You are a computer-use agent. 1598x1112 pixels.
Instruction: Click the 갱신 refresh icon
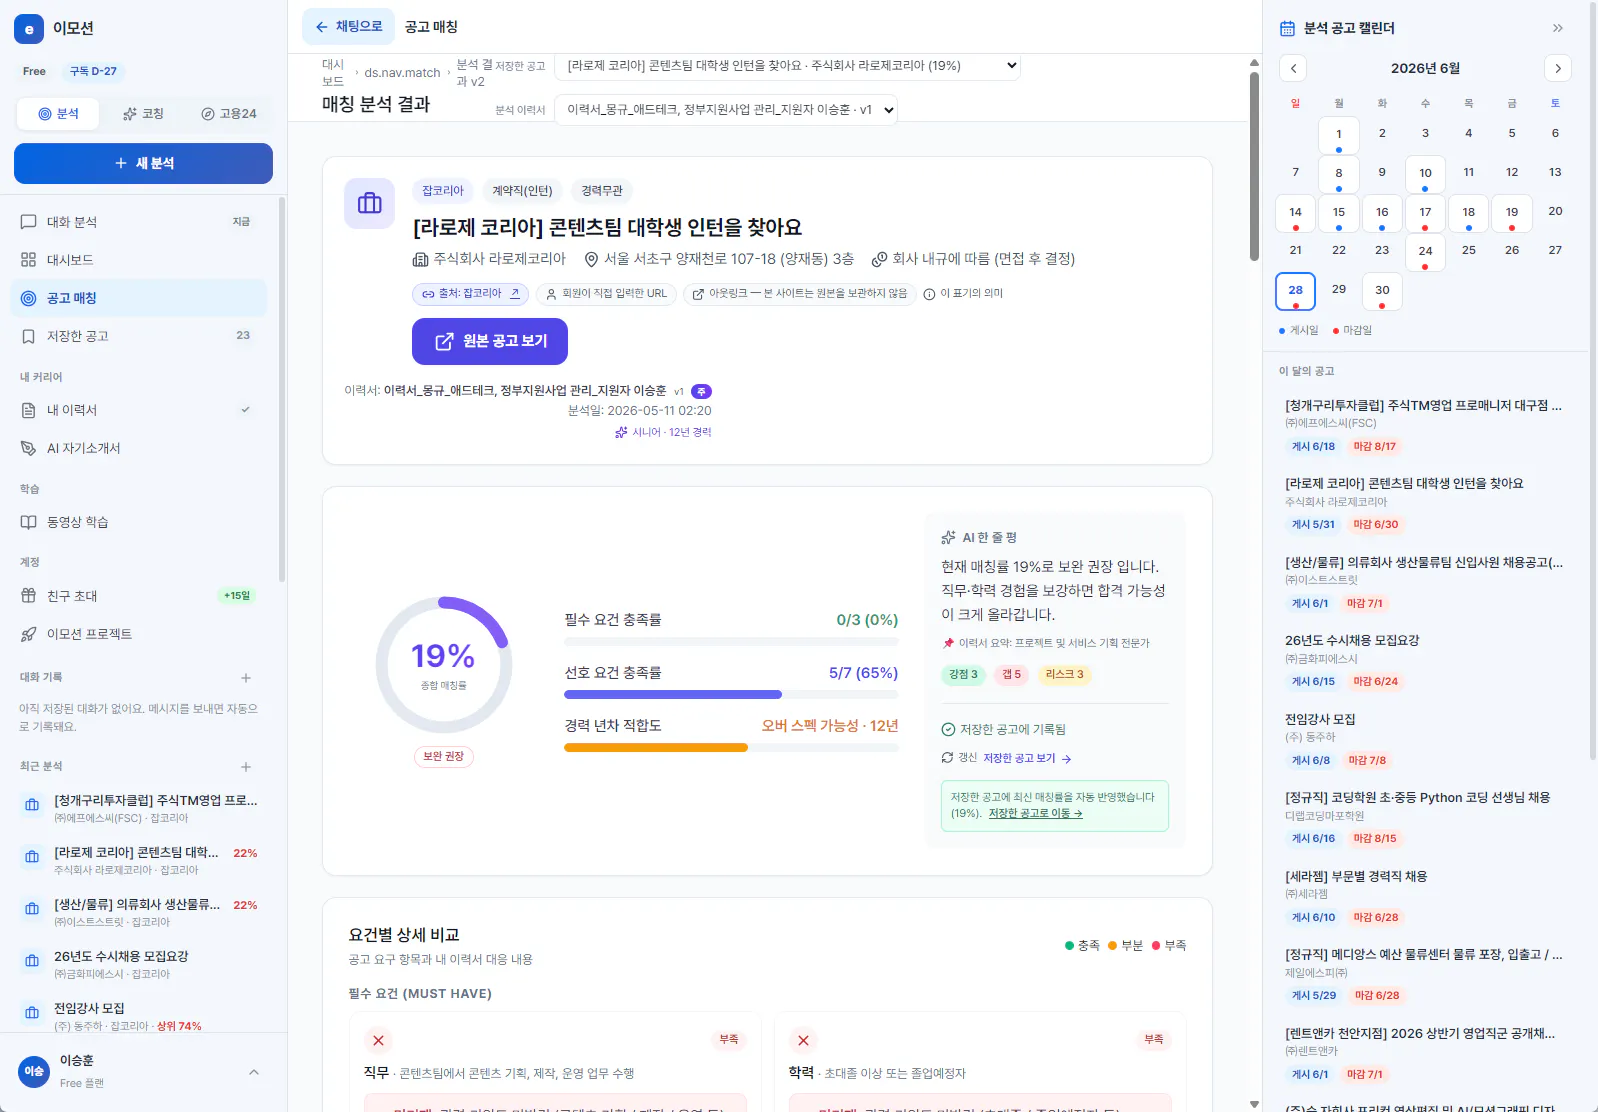click(x=947, y=758)
